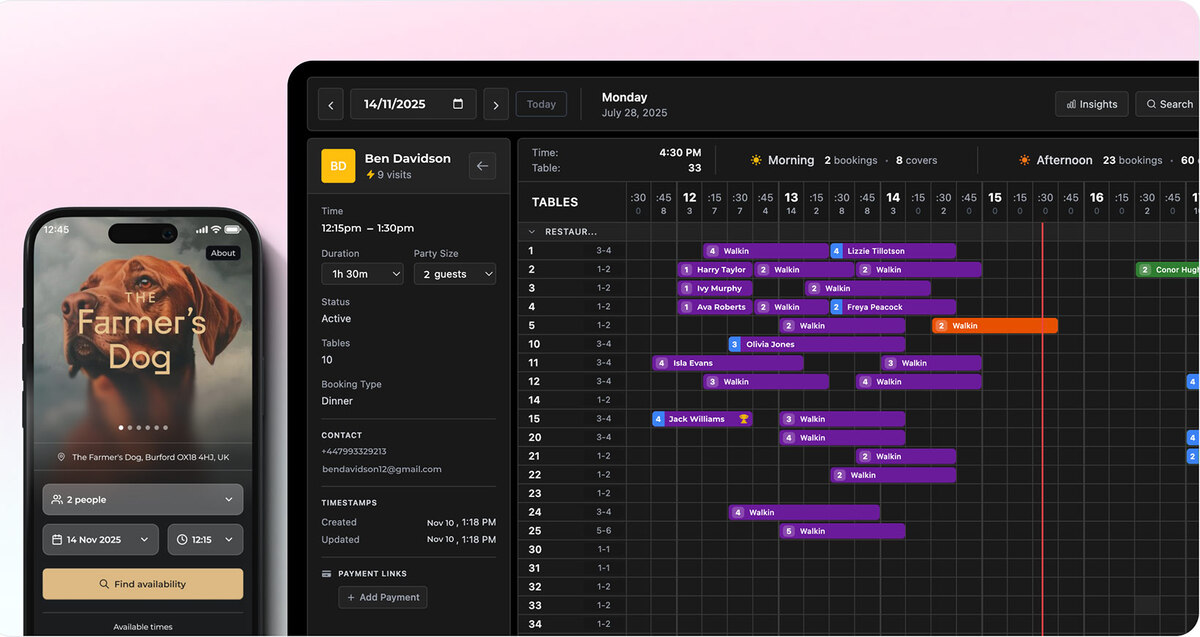Open the Party Size 2 guests dropdown
The image size is (1200, 637).
pos(454,274)
